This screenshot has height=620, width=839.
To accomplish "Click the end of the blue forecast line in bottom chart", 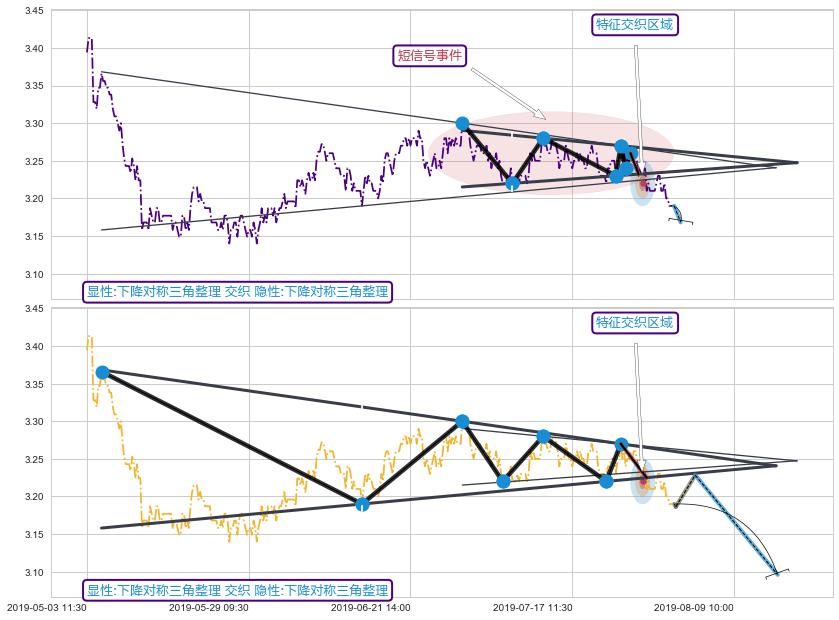I will click(776, 573).
